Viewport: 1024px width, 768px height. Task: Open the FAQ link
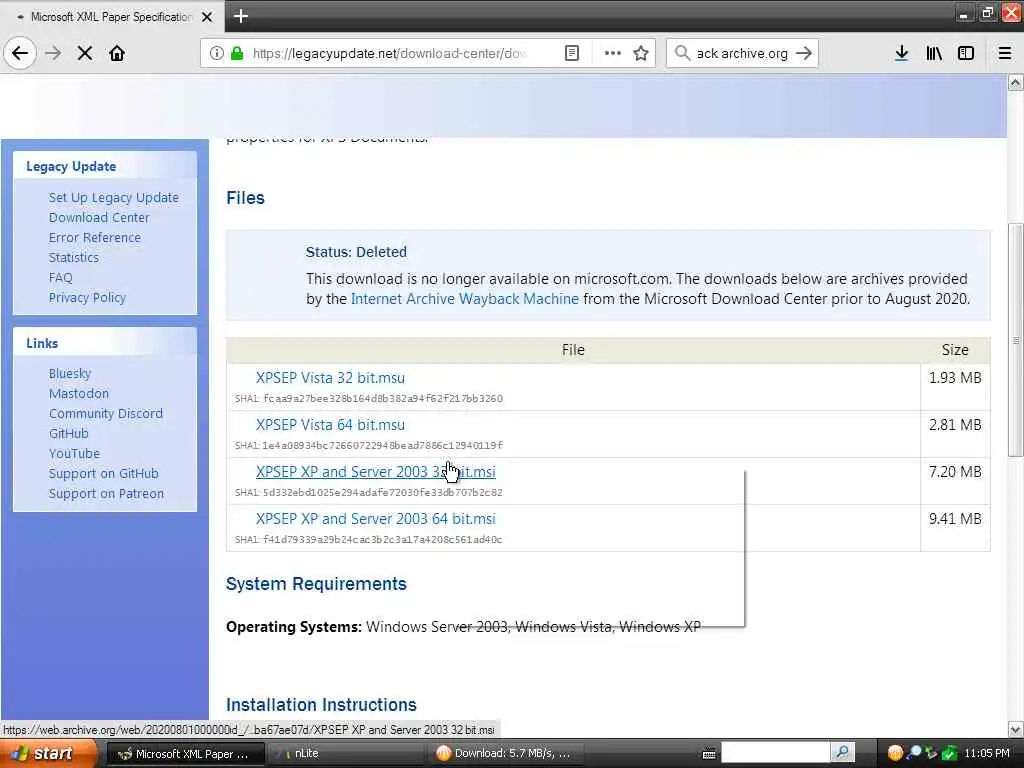(61, 278)
